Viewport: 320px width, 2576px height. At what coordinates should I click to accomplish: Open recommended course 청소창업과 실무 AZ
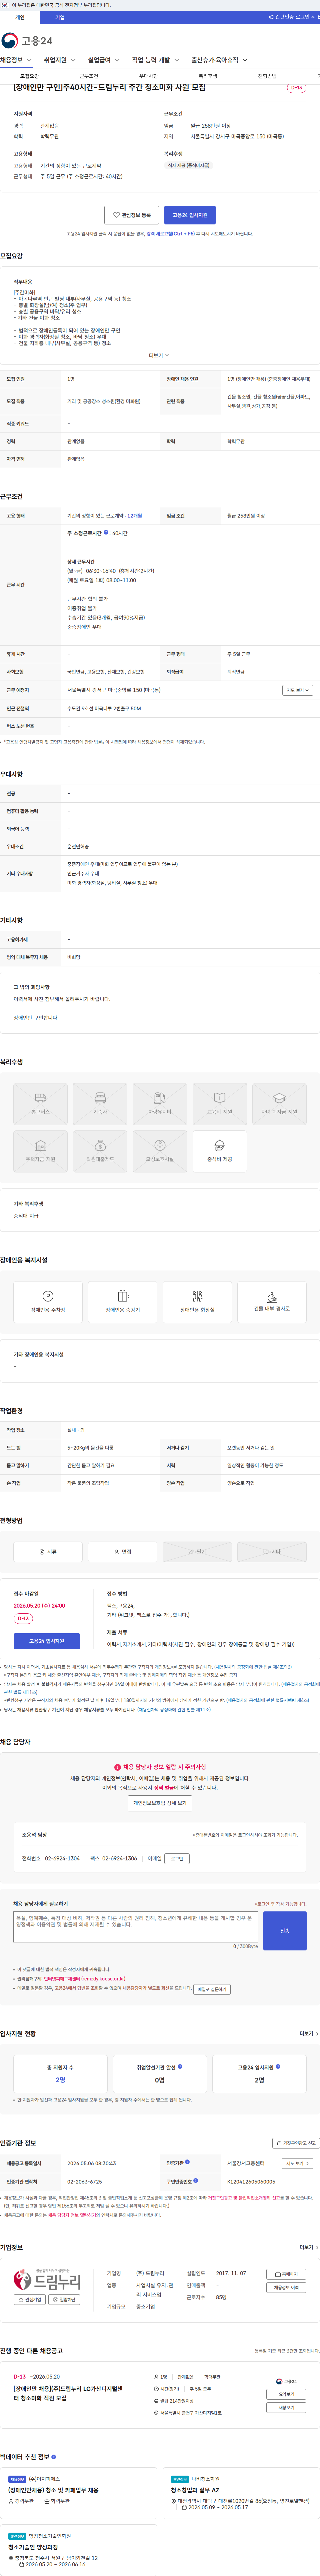tap(195, 2490)
